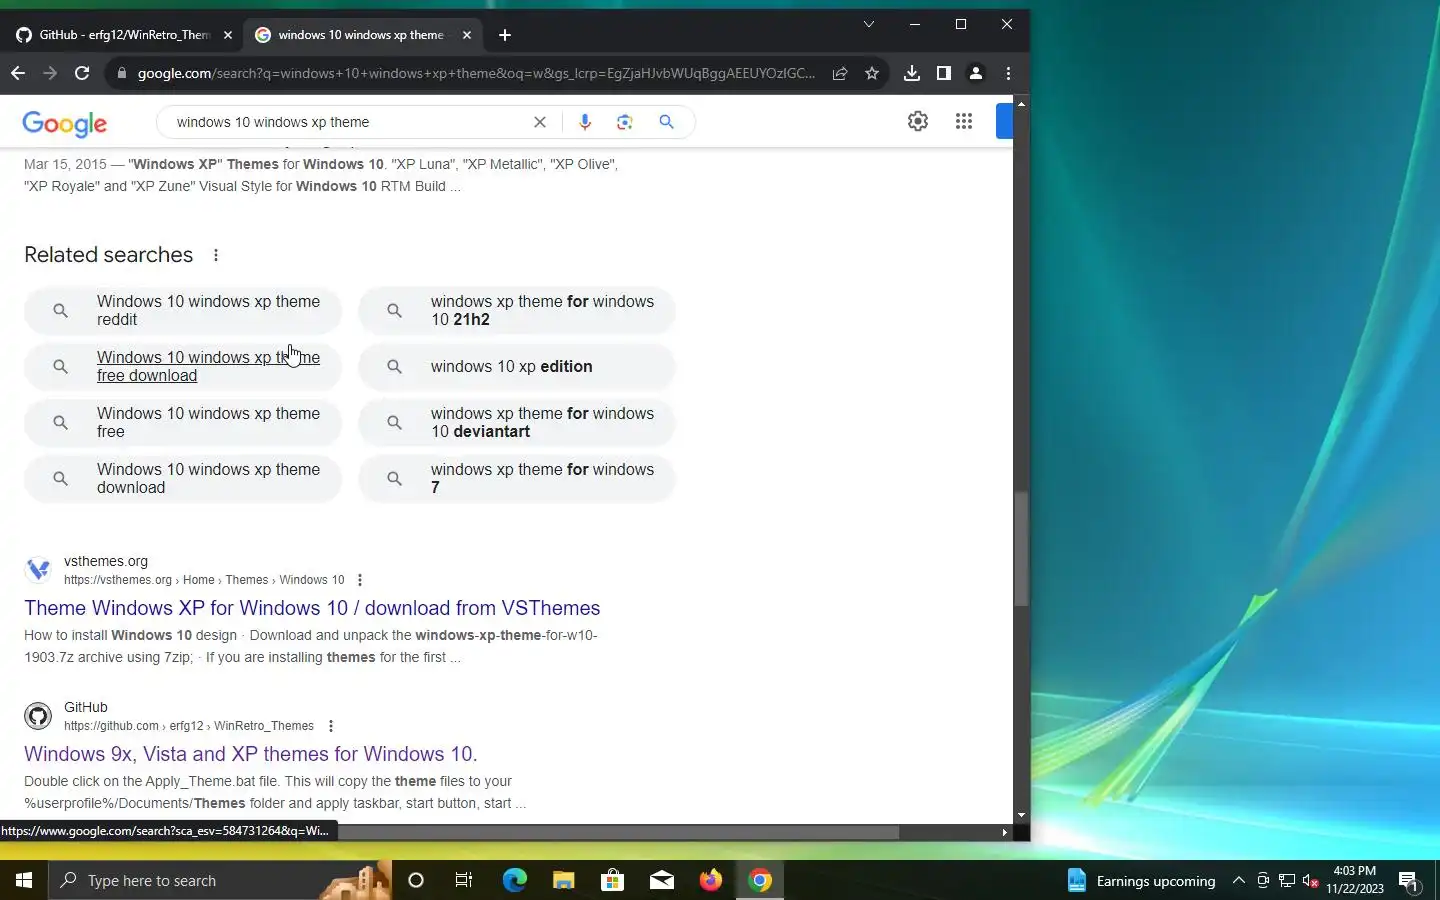1440x900 pixels.
Task: Close the Google search tab
Action: coord(467,35)
